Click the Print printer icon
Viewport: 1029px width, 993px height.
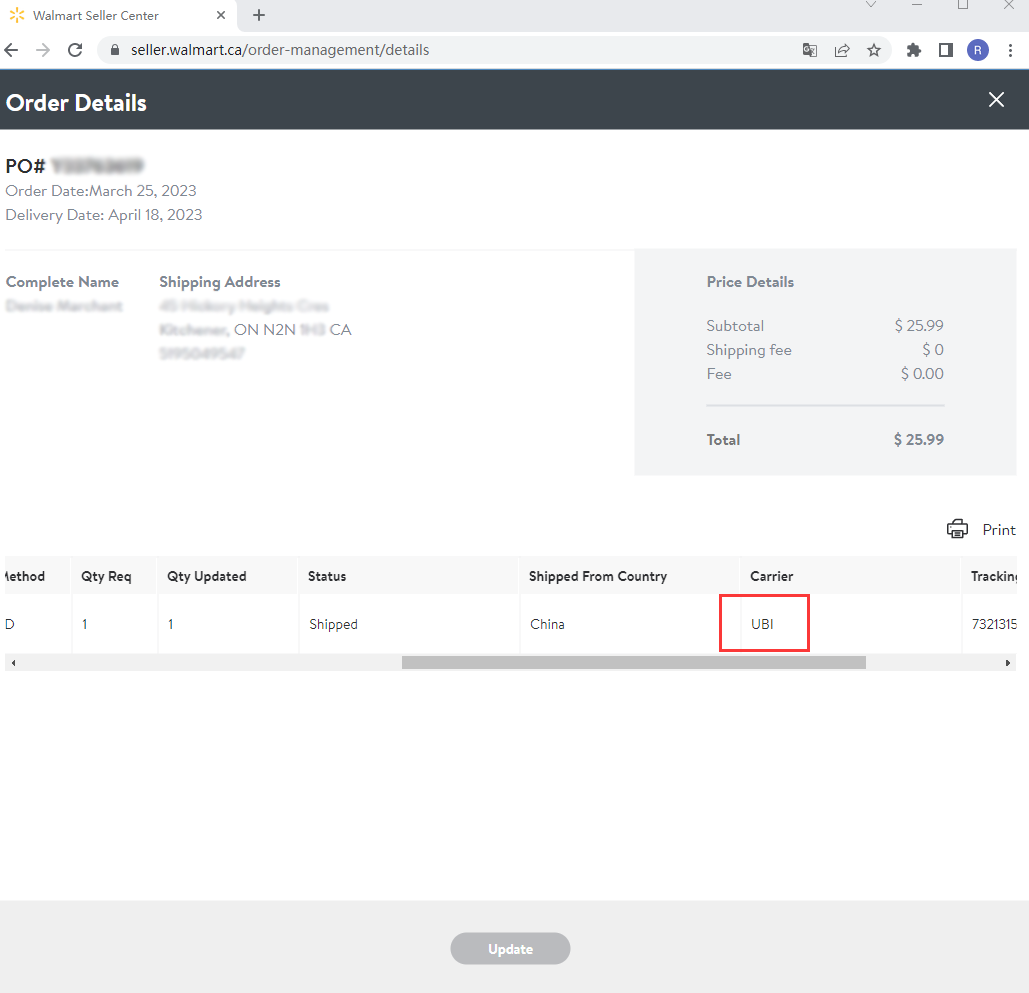pos(957,529)
